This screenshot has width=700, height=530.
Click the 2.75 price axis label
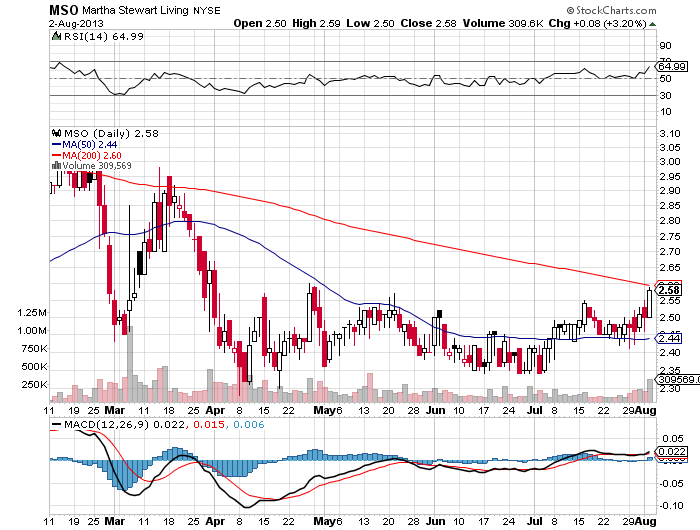(670, 236)
